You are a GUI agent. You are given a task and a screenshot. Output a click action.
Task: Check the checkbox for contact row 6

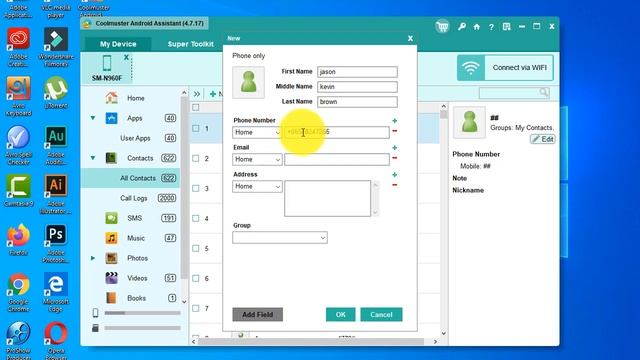(196, 278)
